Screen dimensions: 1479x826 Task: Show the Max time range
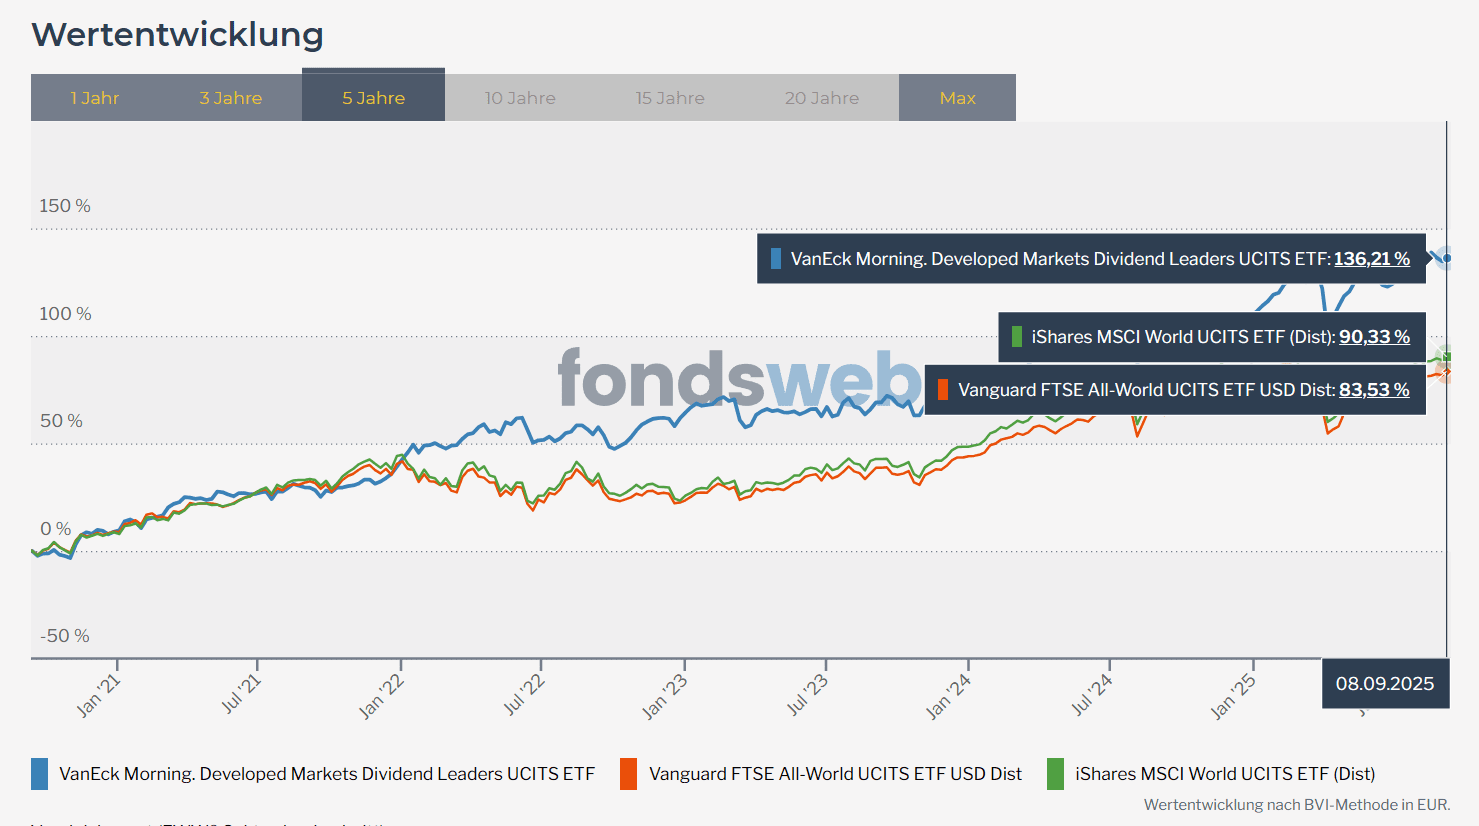pos(957,98)
